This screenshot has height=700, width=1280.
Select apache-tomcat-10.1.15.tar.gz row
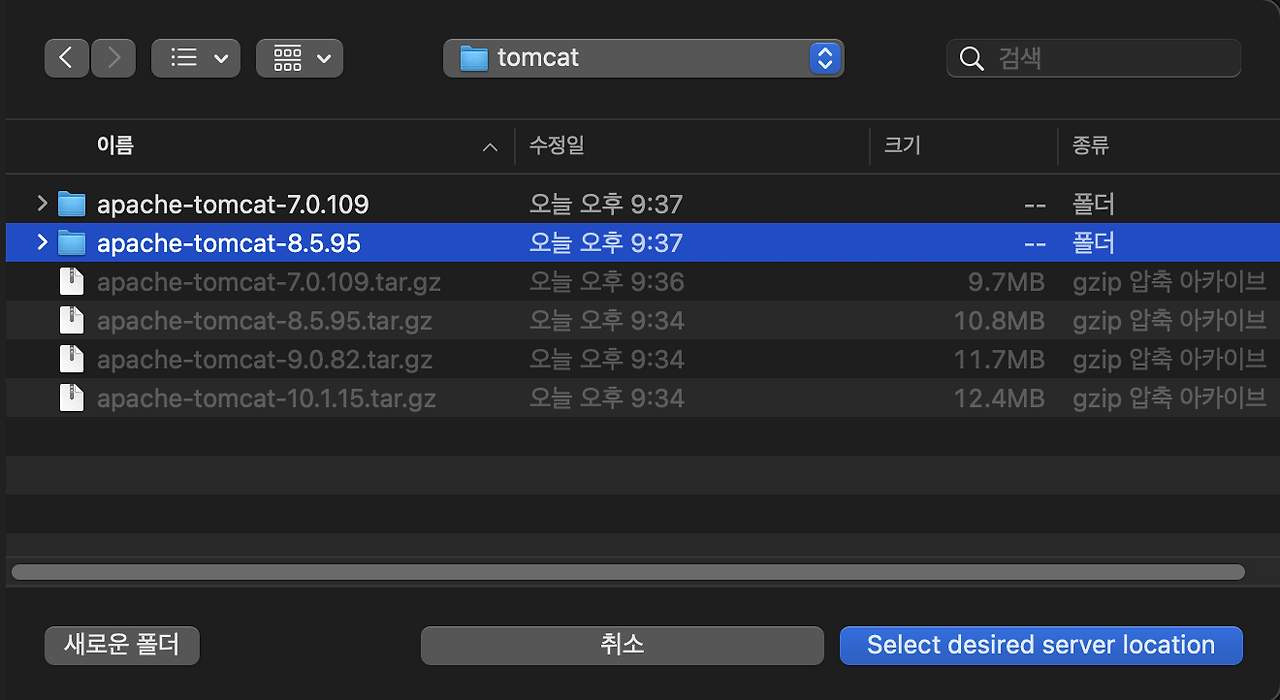[400, 398]
